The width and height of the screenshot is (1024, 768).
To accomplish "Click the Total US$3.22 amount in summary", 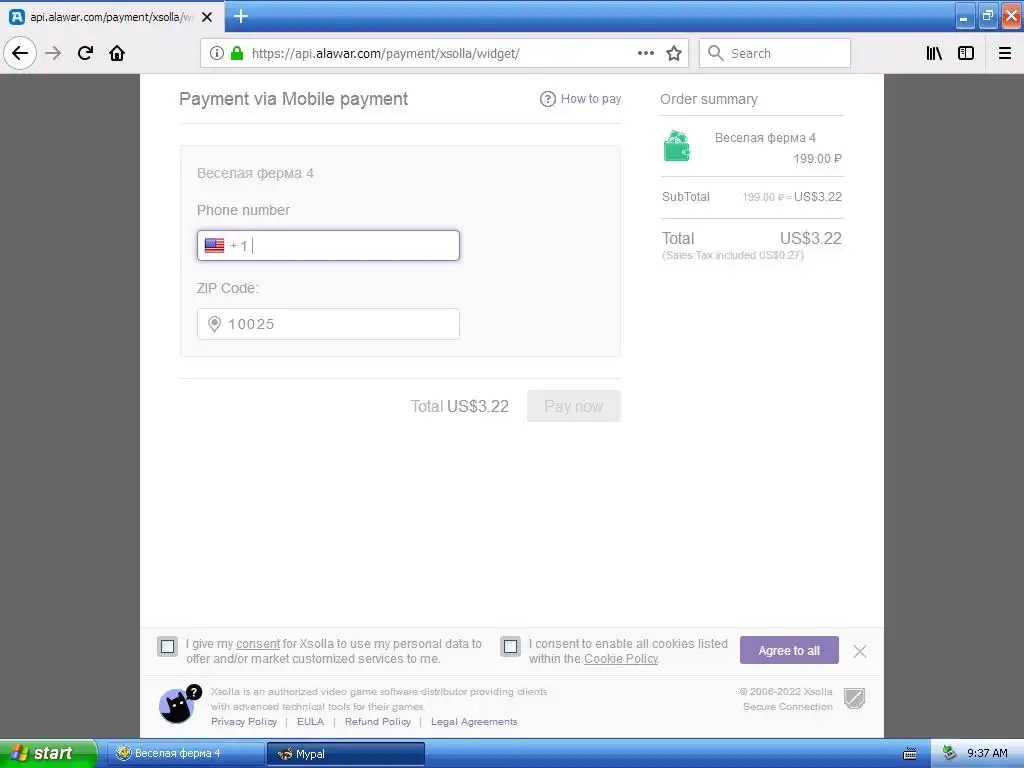I will click(810, 238).
